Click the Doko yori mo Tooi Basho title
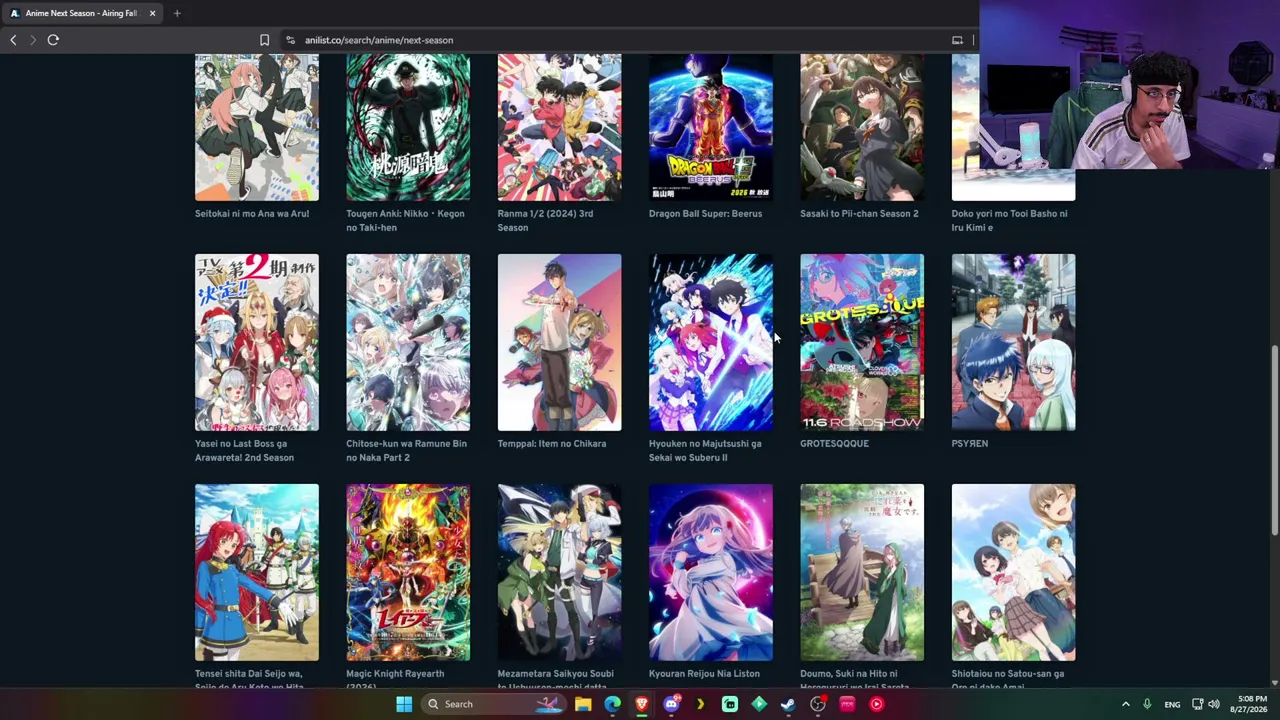1280x720 pixels. point(1010,220)
